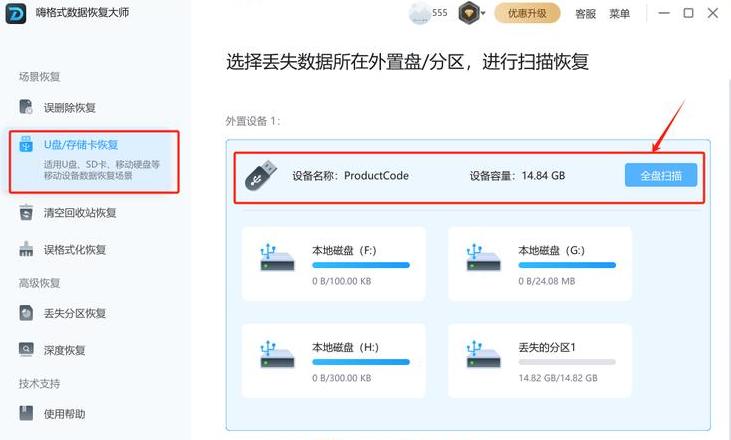Viewport: 731px width, 440px height.
Task: Click the format broom icon in sidebar
Action: 26,249
